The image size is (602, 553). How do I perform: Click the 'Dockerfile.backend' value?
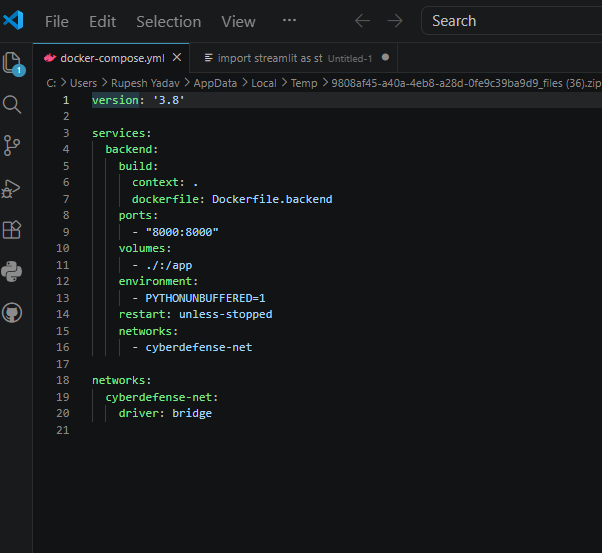point(272,199)
